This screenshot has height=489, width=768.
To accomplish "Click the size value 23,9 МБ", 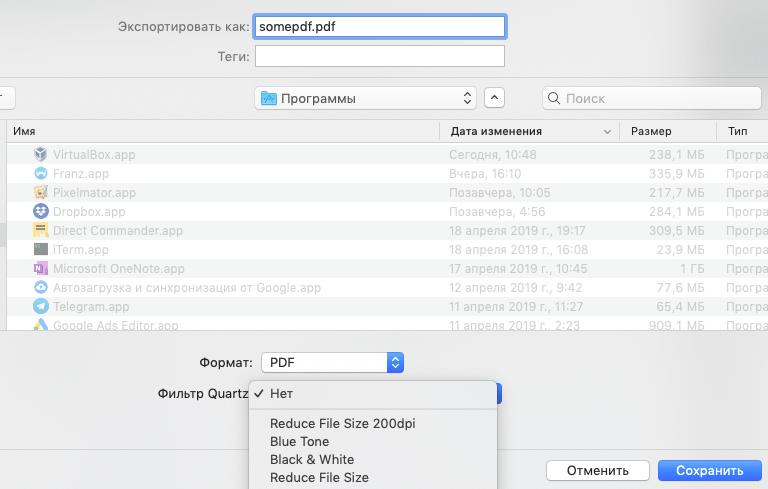I will pyautogui.click(x=680, y=249).
